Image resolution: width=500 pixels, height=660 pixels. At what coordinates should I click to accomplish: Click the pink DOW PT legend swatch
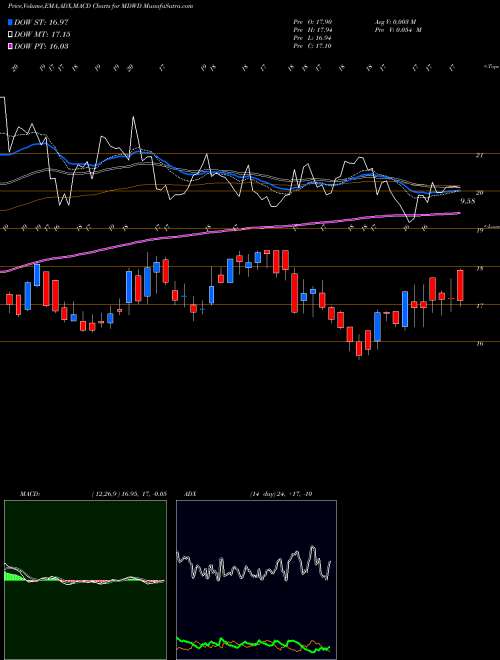[x=10, y=47]
